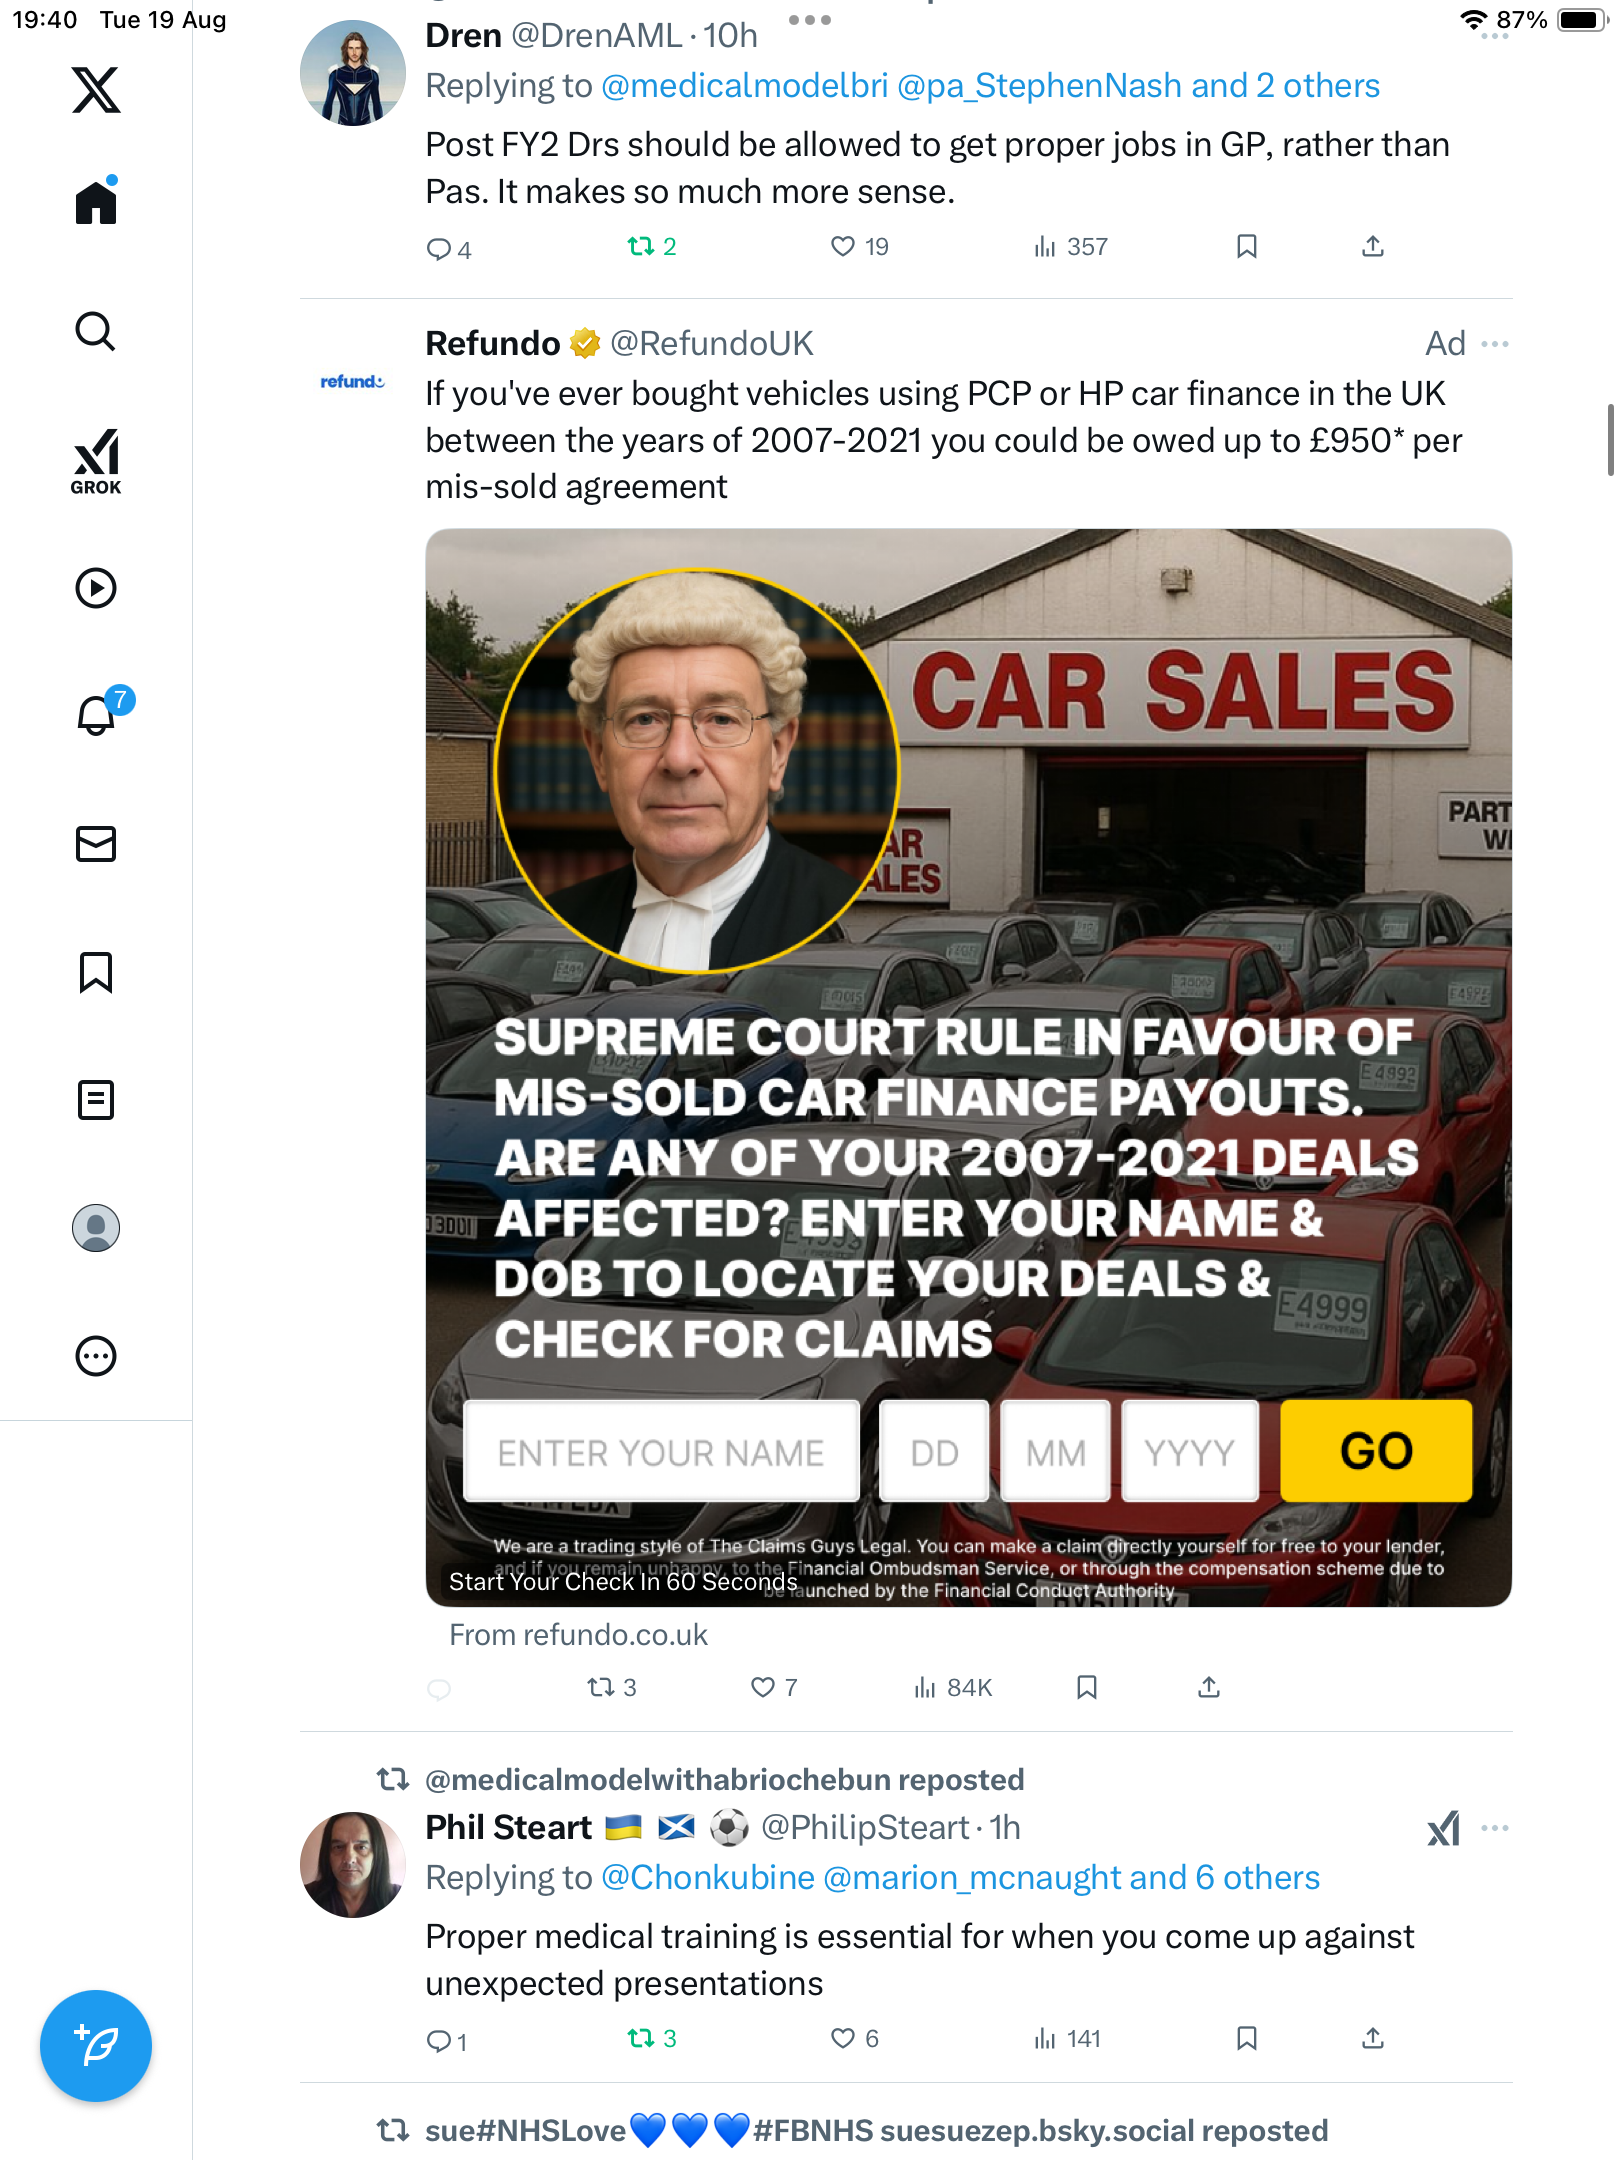
Task: Open Bookmarks in the sidebar
Action: 96,972
